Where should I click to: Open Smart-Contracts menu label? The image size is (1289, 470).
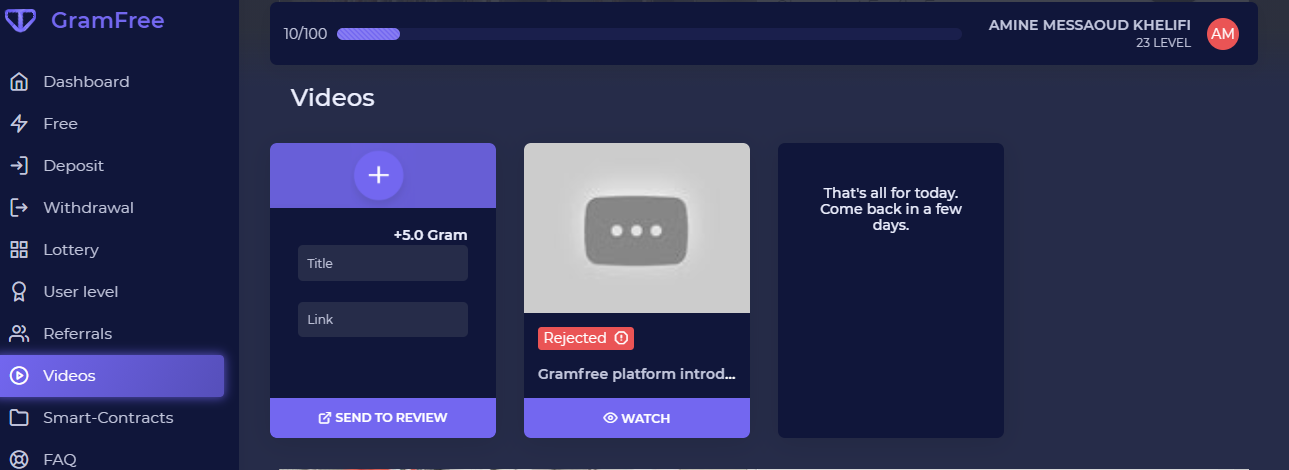point(108,418)
